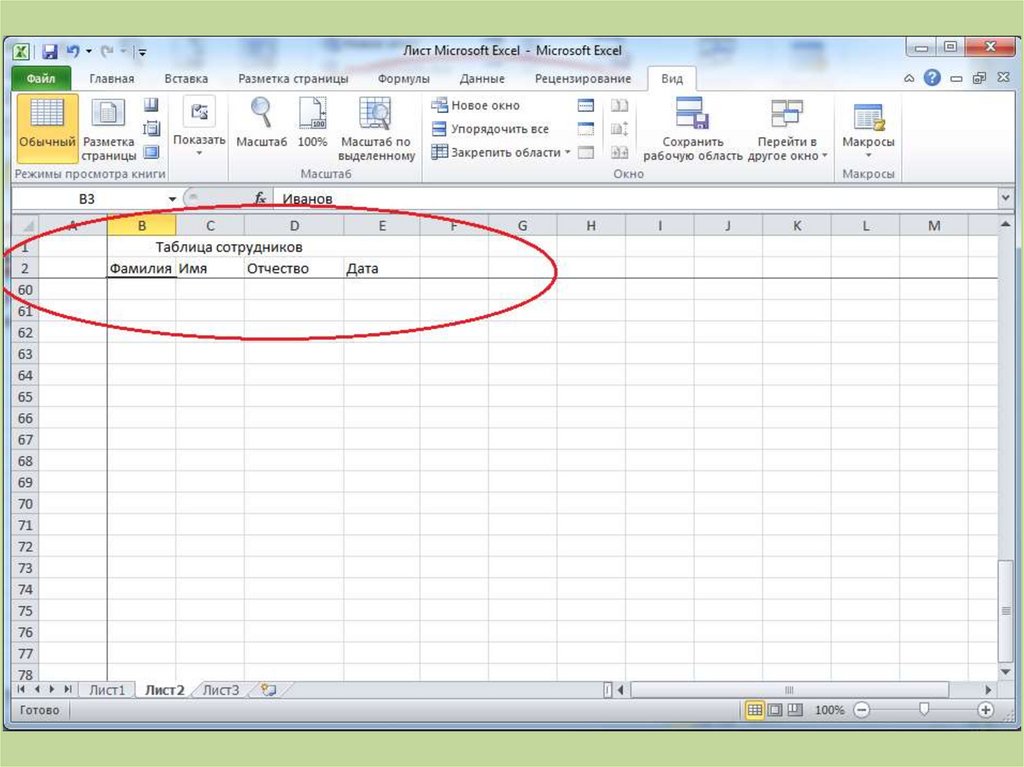
Task: Open the Review (Рецензирование) tab
Action: 583,78
